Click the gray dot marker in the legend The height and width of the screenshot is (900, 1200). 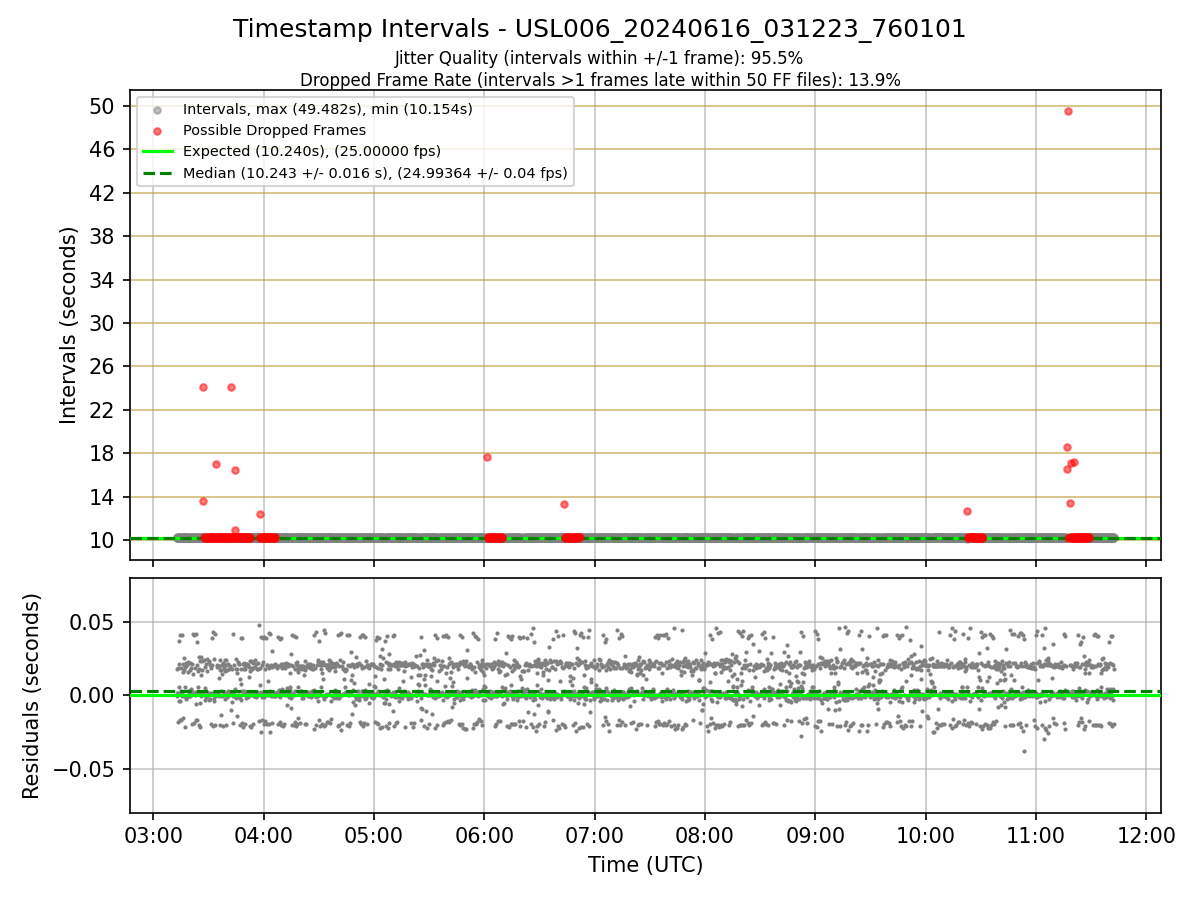[157, 109]
